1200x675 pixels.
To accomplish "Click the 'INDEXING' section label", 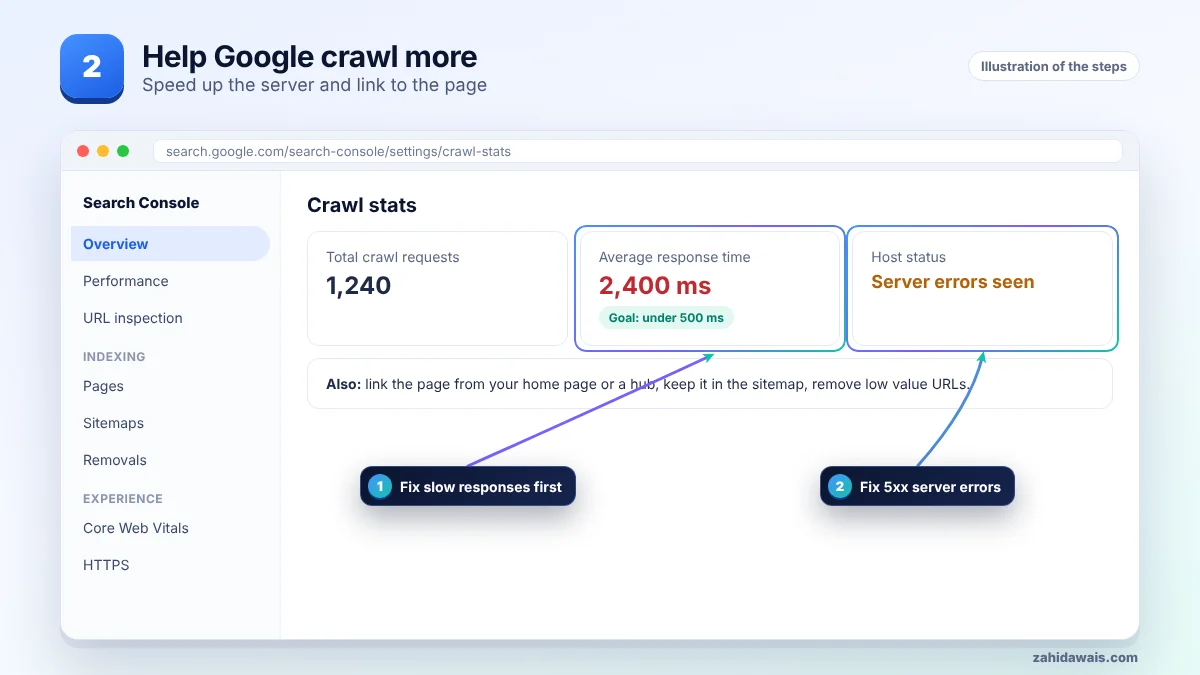I will click(114, 356).
